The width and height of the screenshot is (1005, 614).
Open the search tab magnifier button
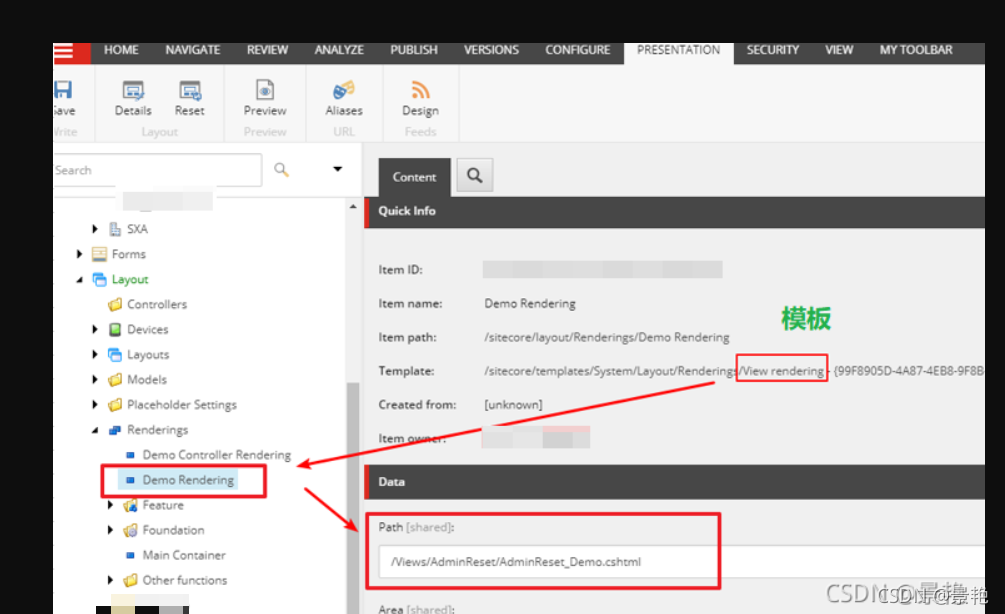tap(474, 175)
